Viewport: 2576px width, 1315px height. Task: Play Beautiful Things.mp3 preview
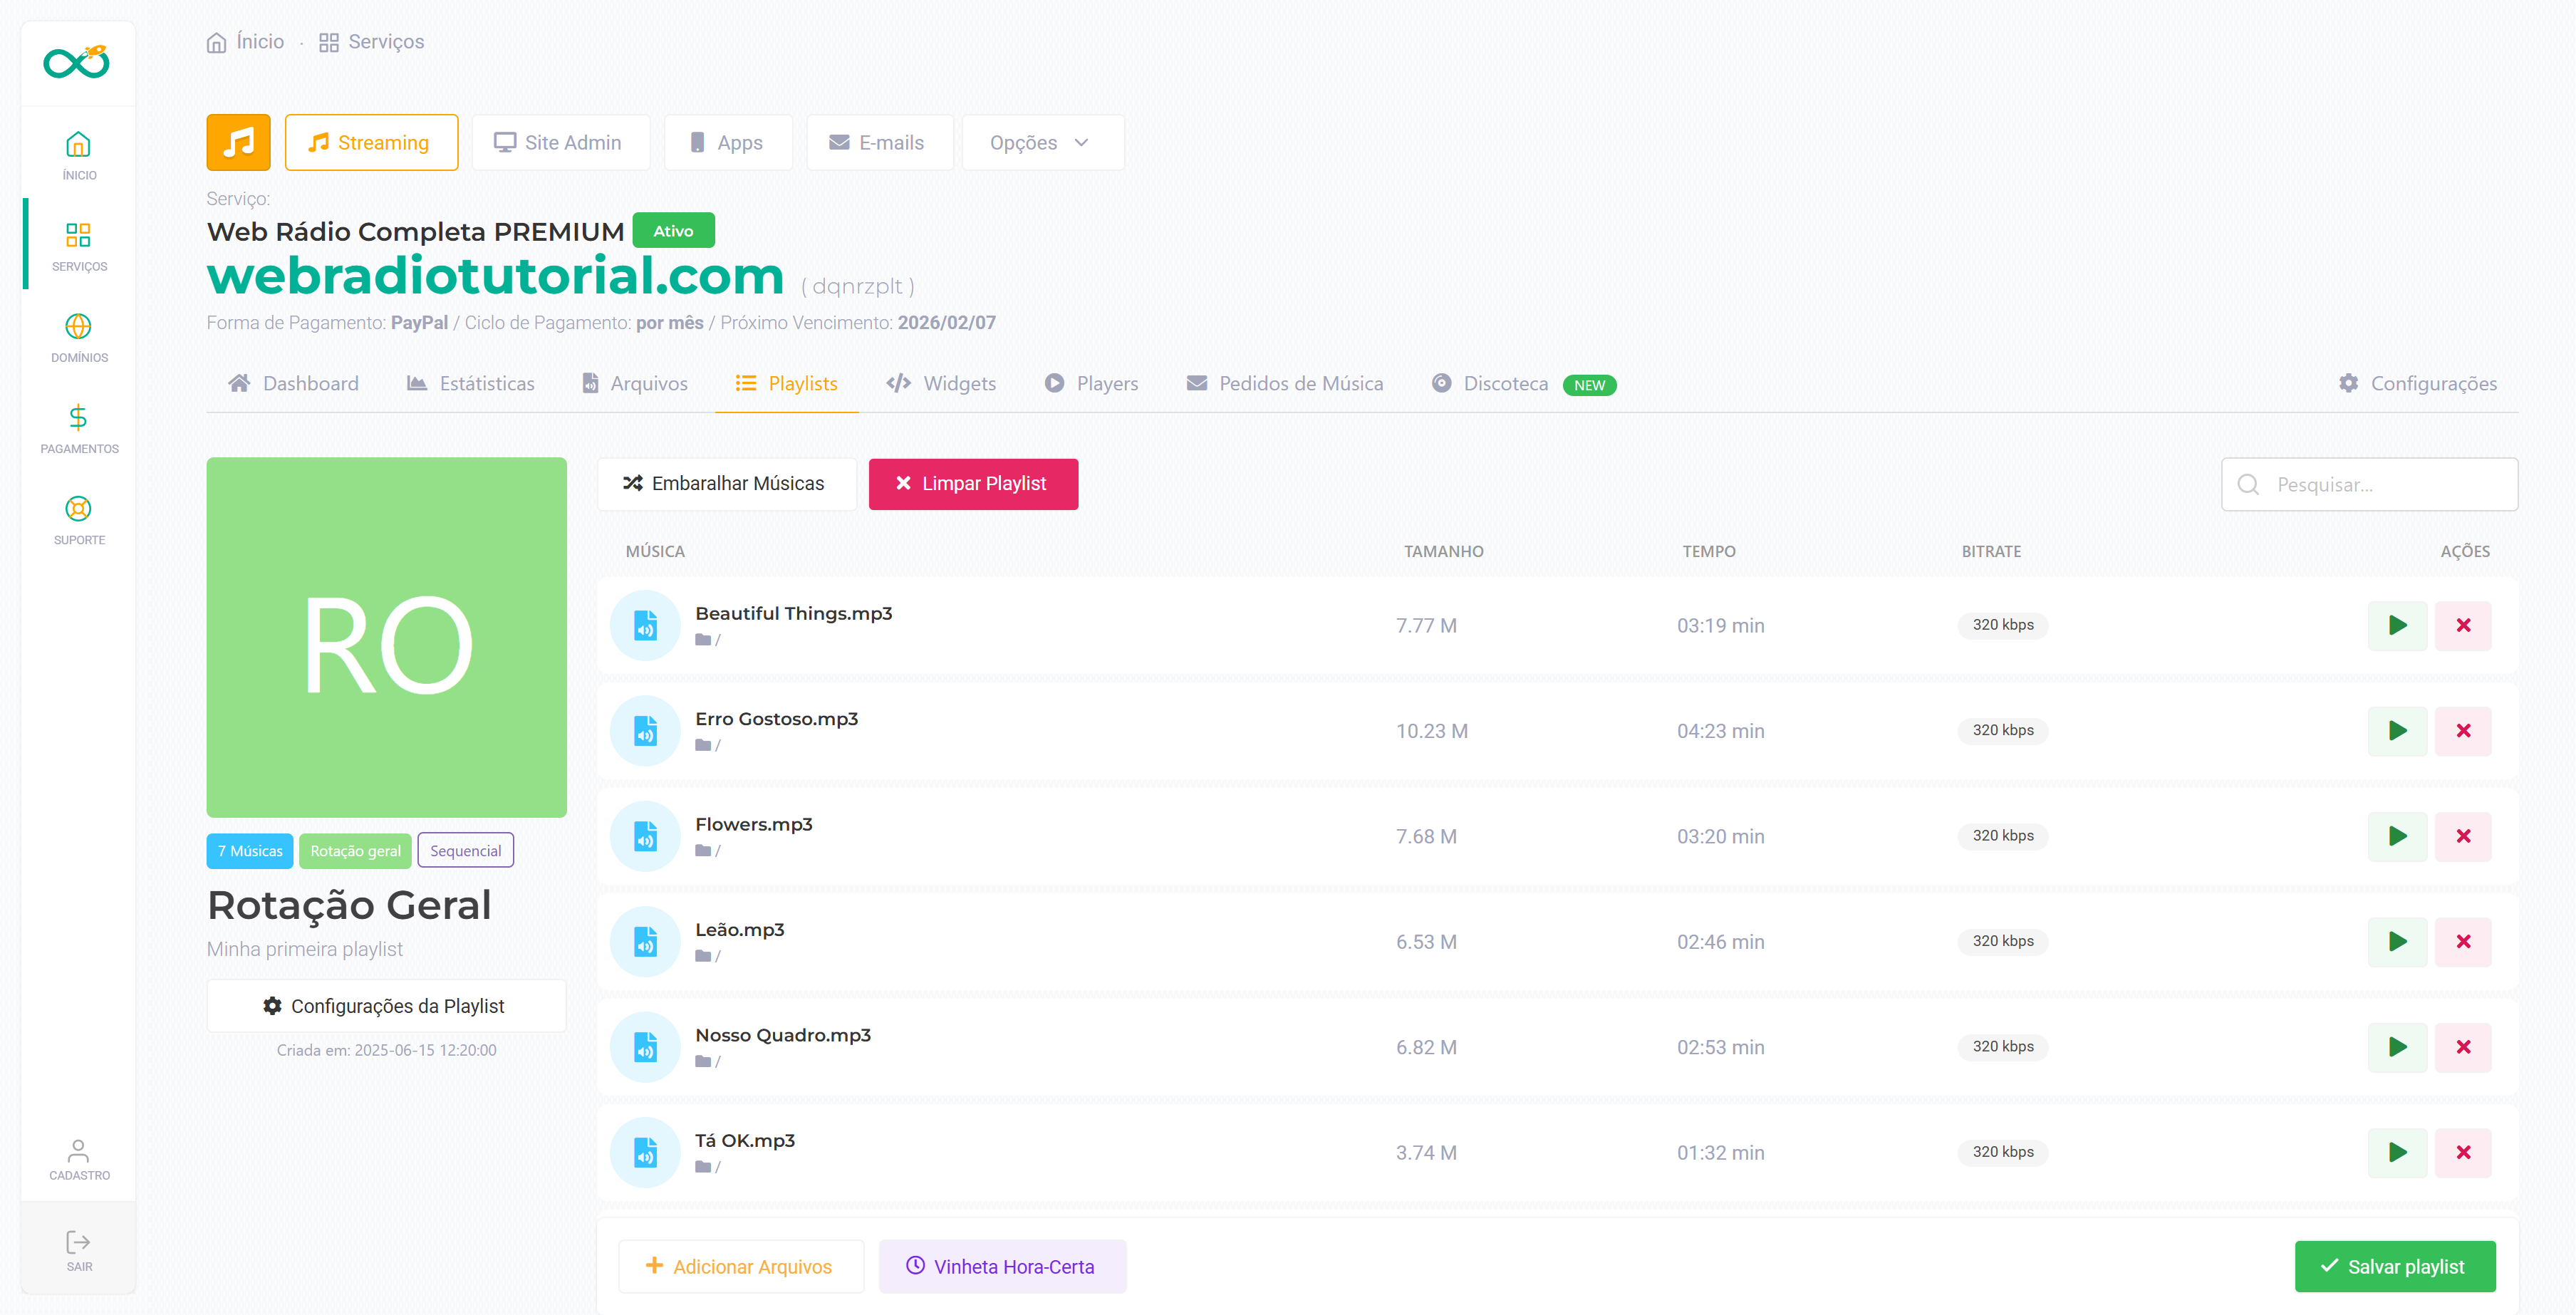[2396, 625]
